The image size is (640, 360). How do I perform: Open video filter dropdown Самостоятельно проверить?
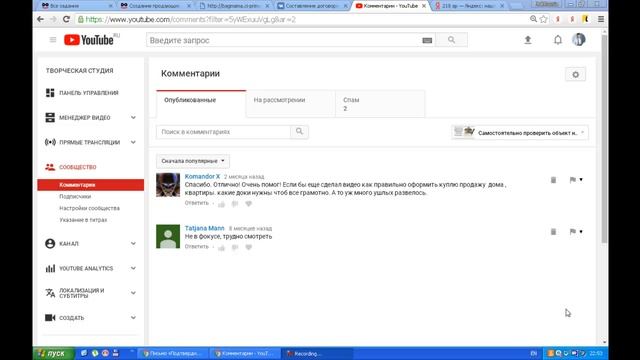click(520, 132)
